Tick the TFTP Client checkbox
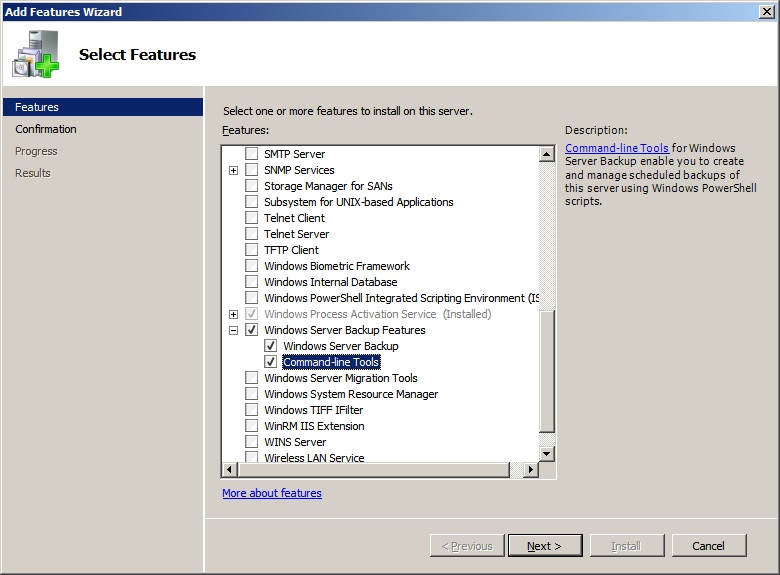Screen dimensions: 780x575 pos(252,250)
